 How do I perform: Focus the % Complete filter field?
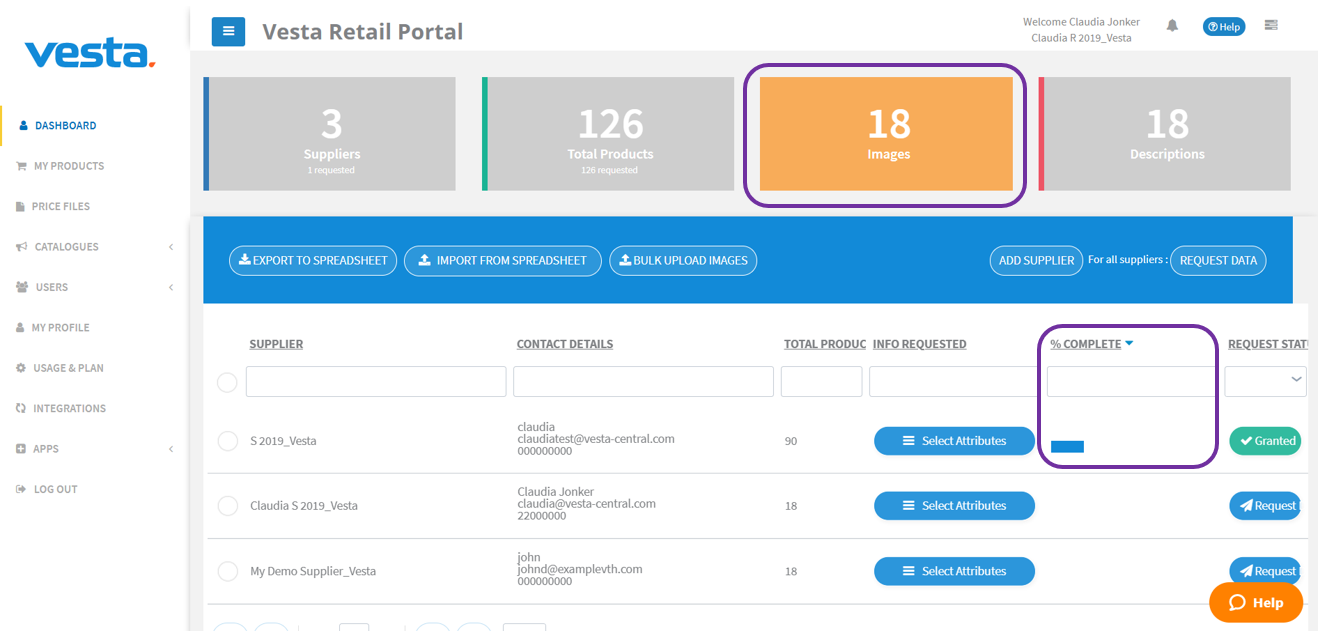point(1132,381)
